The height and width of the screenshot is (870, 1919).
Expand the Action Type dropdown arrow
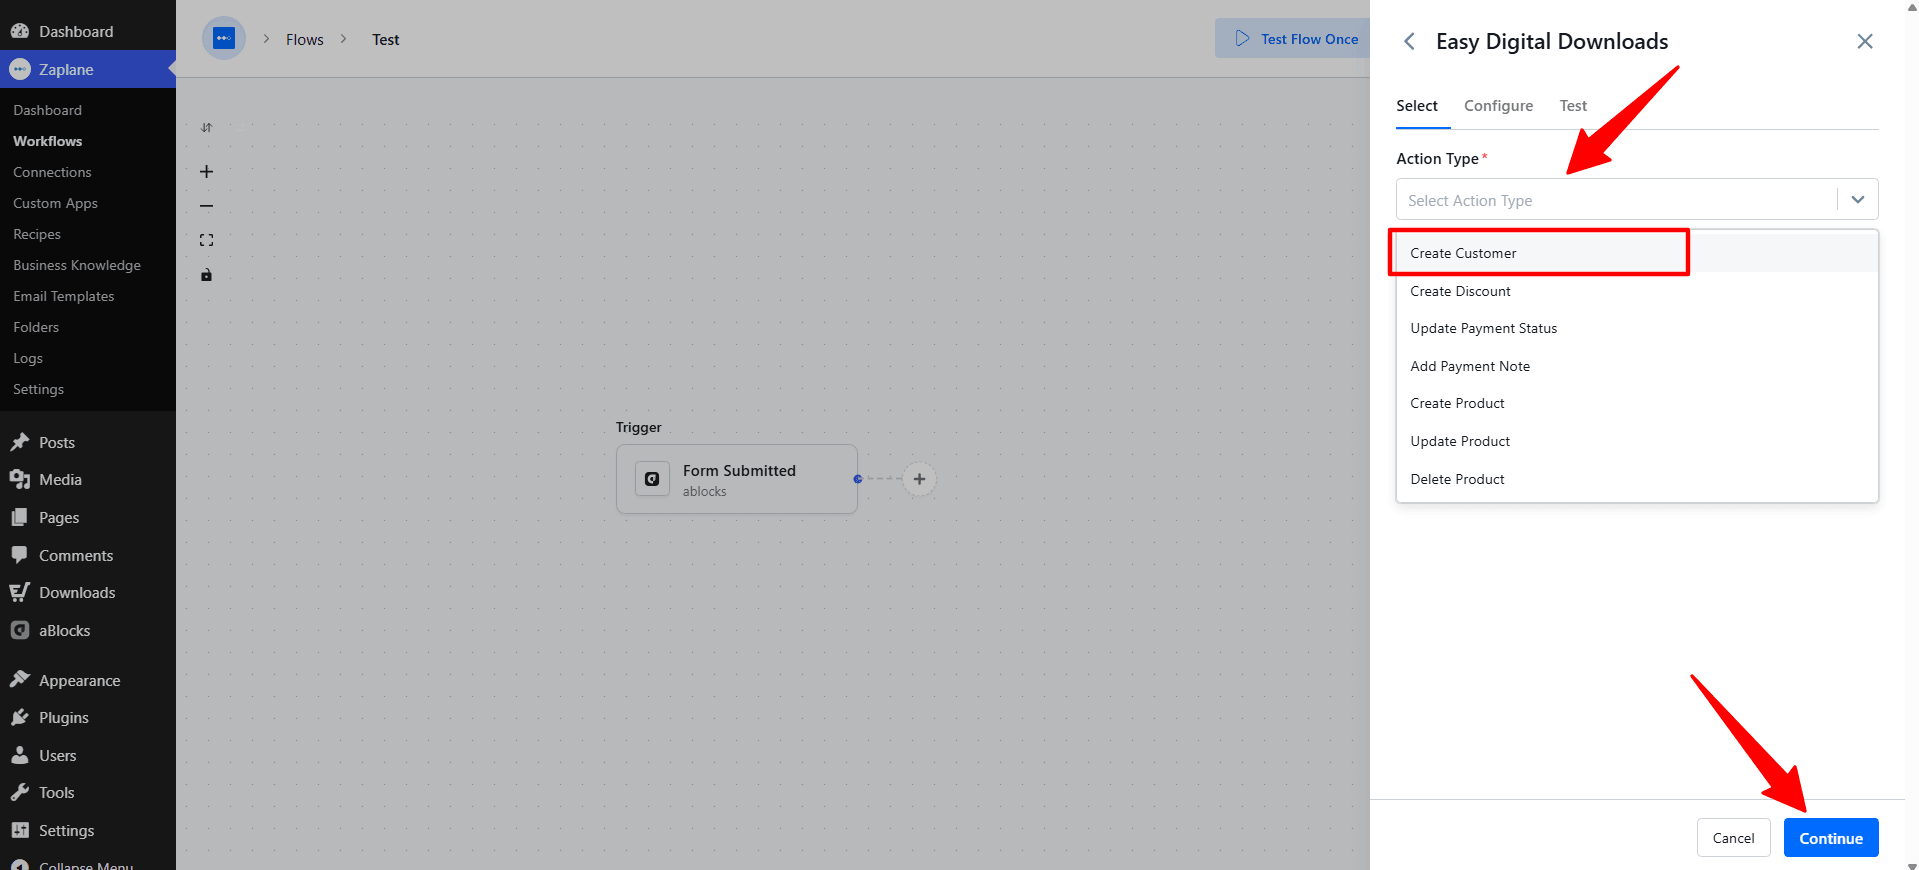point(1858,200)
